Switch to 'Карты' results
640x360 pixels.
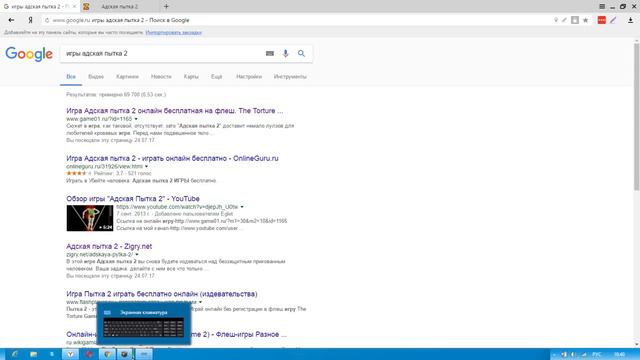point(191,77)
